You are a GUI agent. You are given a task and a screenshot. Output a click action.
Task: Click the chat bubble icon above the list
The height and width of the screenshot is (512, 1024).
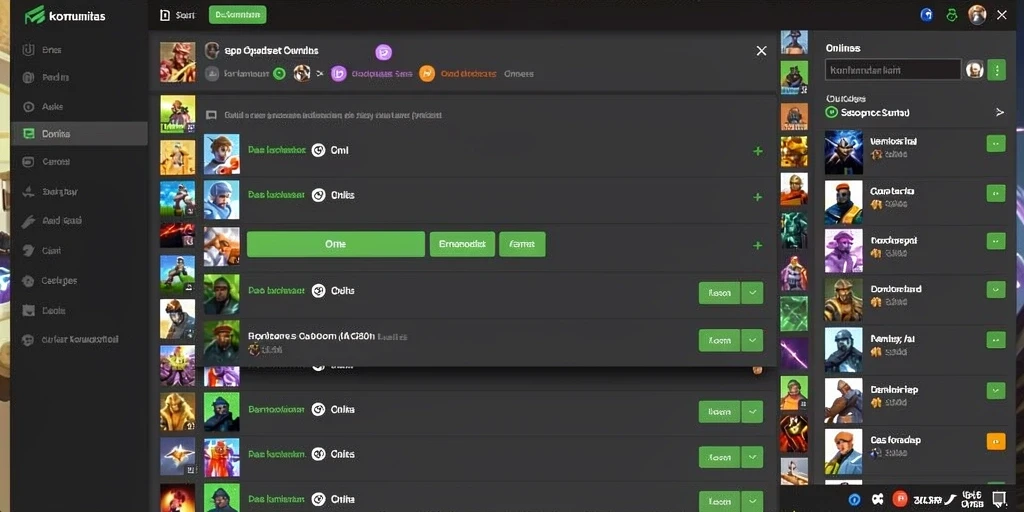[x=211, y=115]
